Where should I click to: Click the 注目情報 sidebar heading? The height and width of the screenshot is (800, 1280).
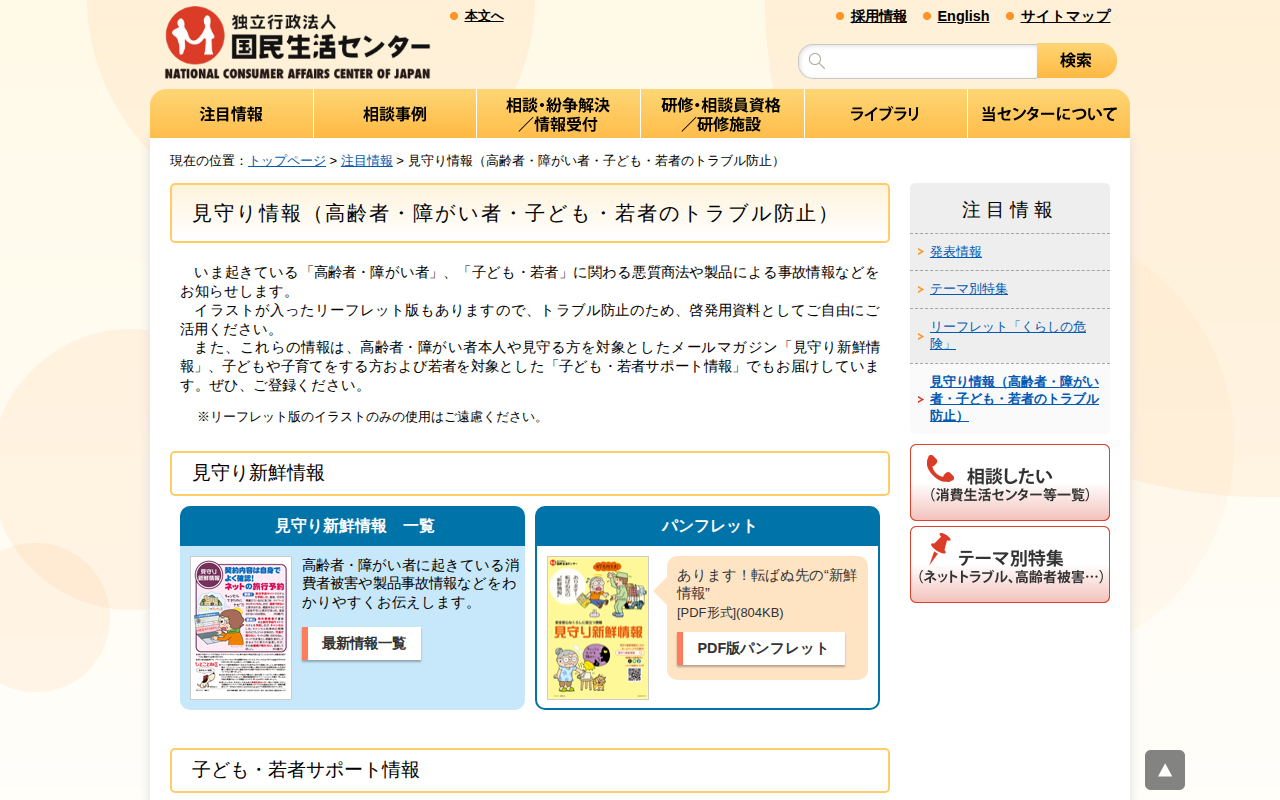point(1010,209)
